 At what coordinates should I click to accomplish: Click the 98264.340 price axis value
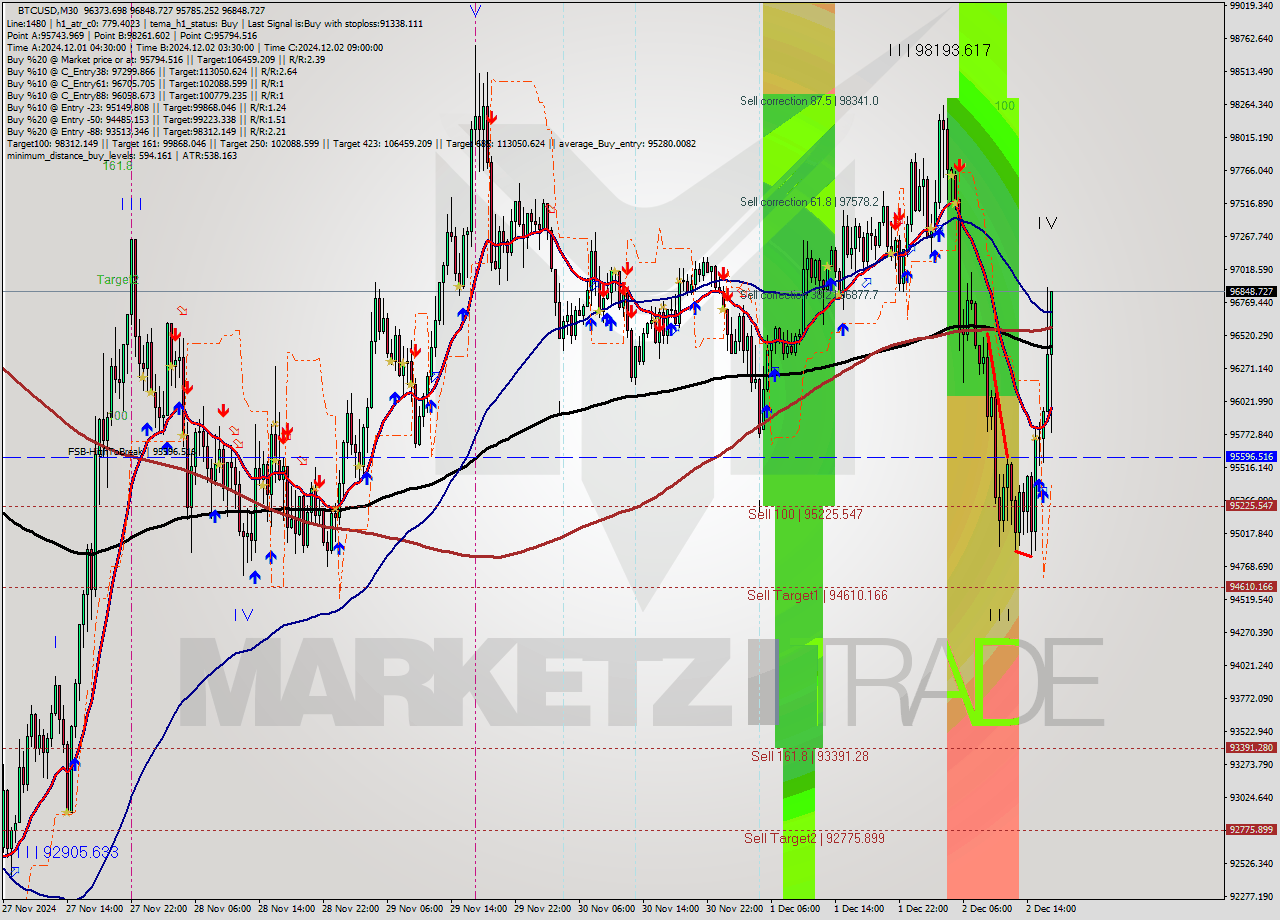(x=1251, y=104)
